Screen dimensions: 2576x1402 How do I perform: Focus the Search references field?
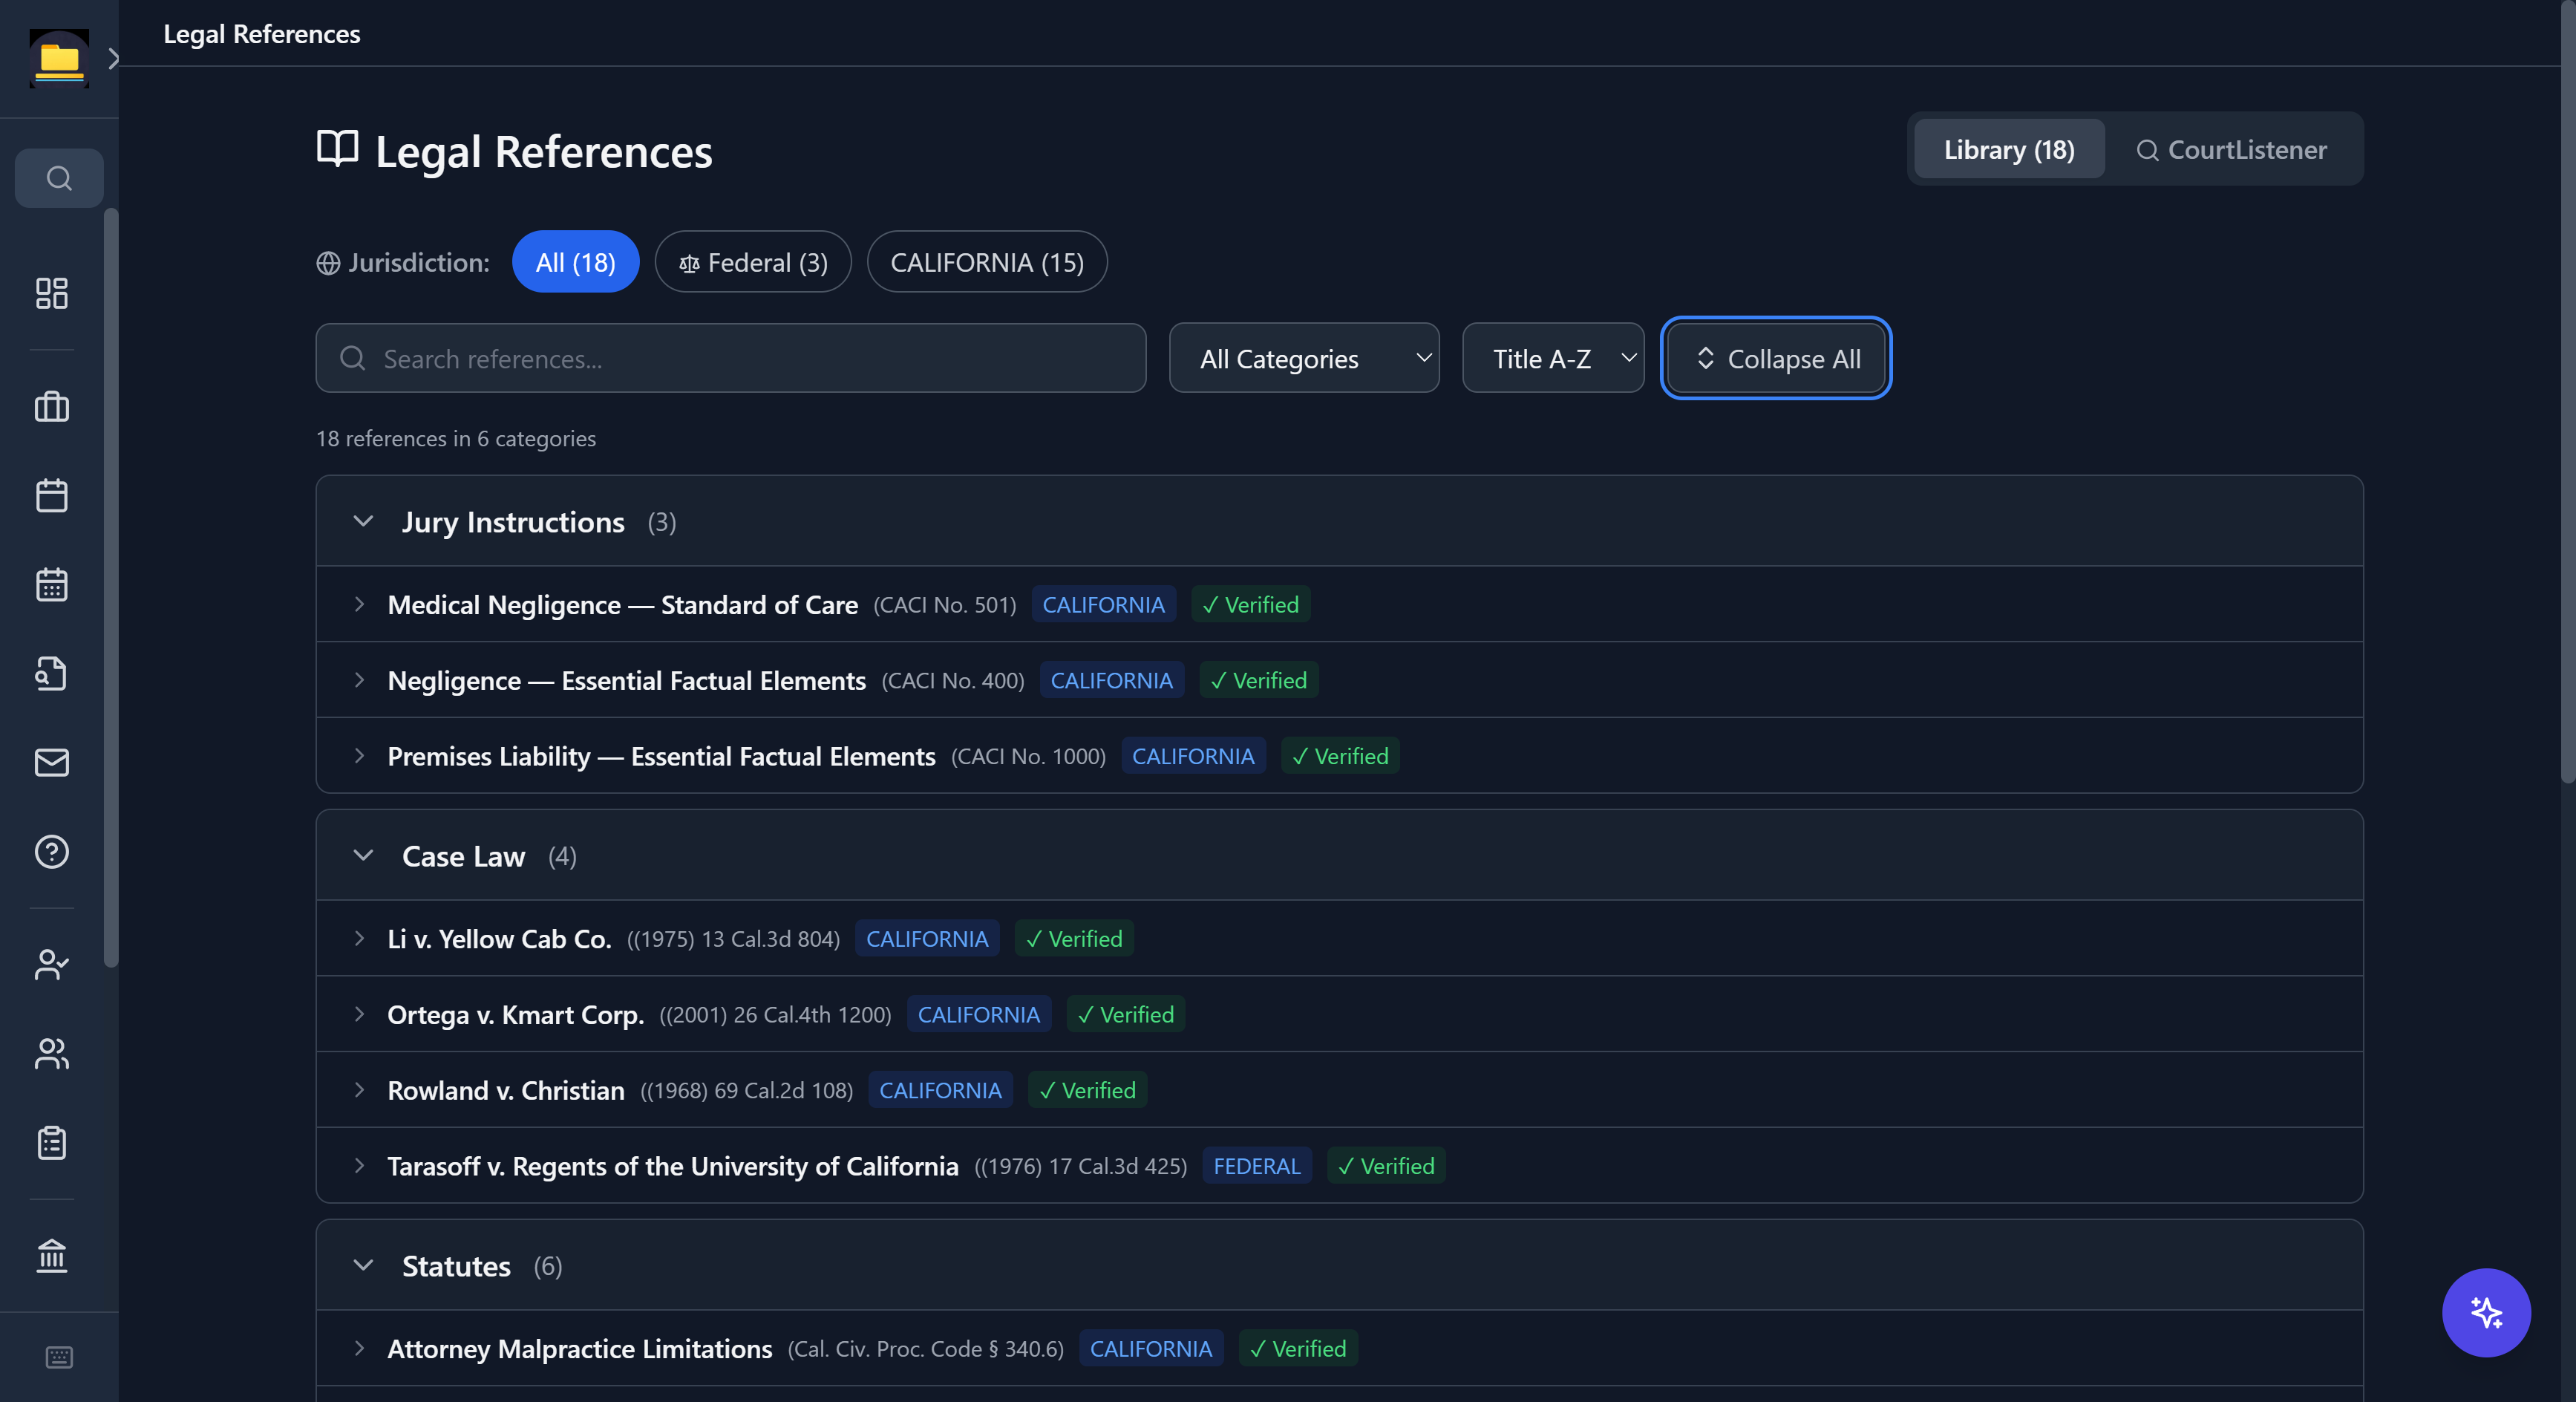coord(730,358)
